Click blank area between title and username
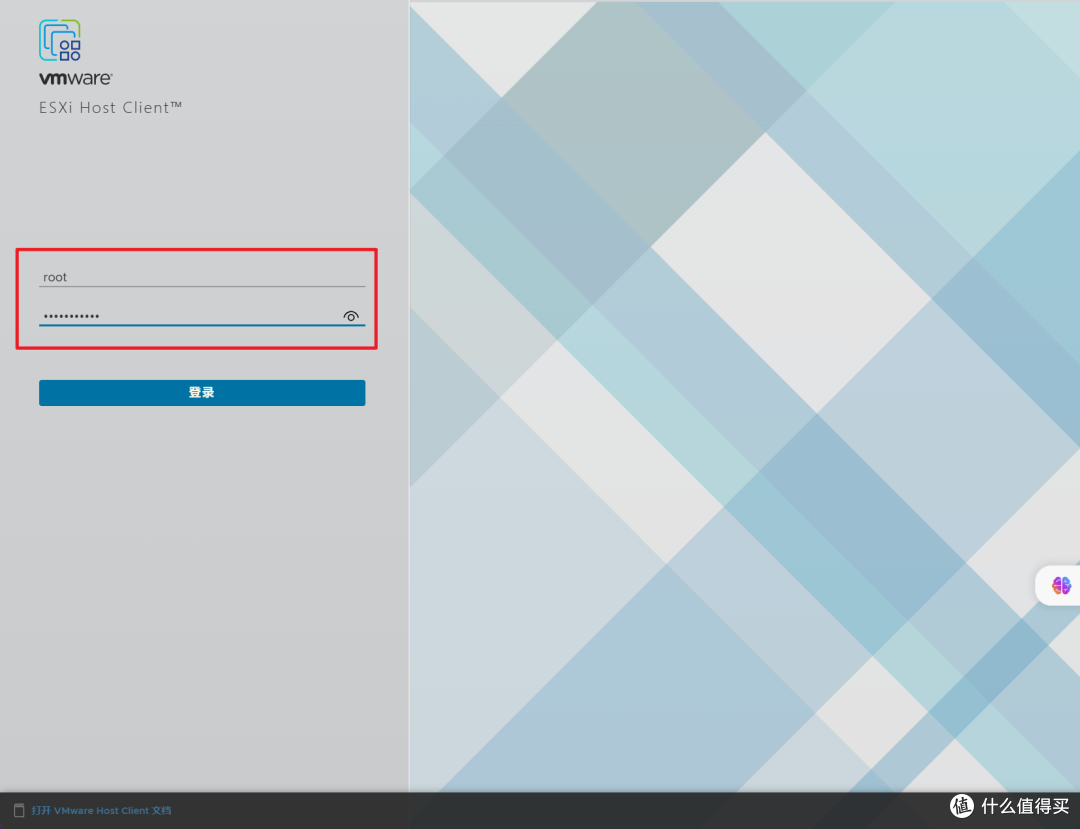The image size is (1080, 829). coord(202,180)
